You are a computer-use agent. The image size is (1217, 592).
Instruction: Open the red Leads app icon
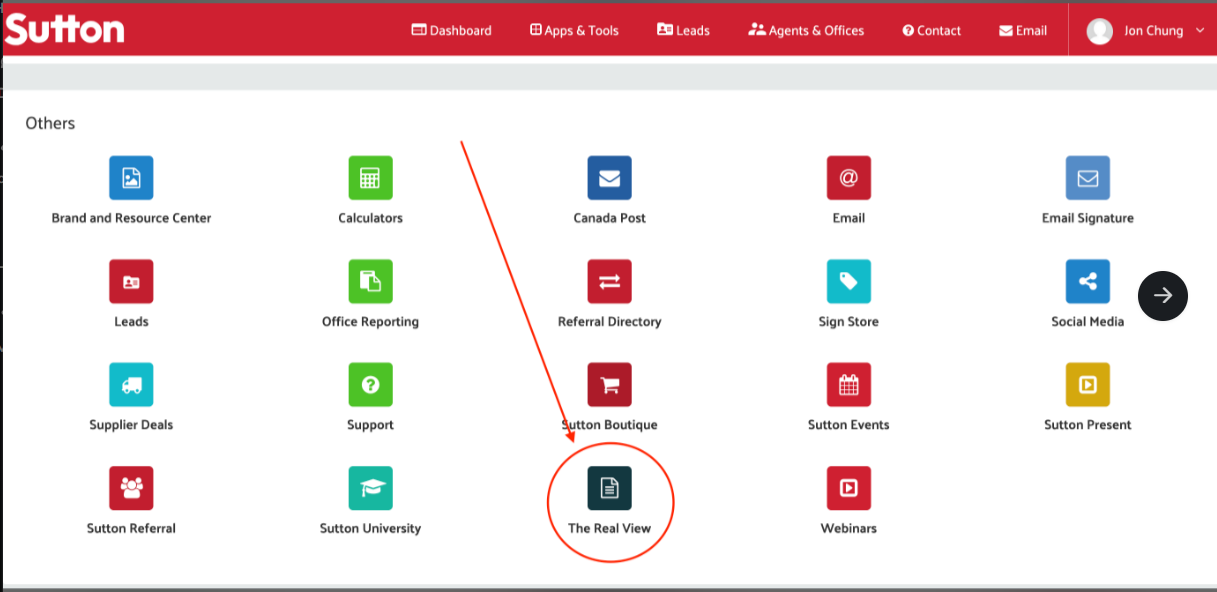pyautogui.click(x=131, y=282)
